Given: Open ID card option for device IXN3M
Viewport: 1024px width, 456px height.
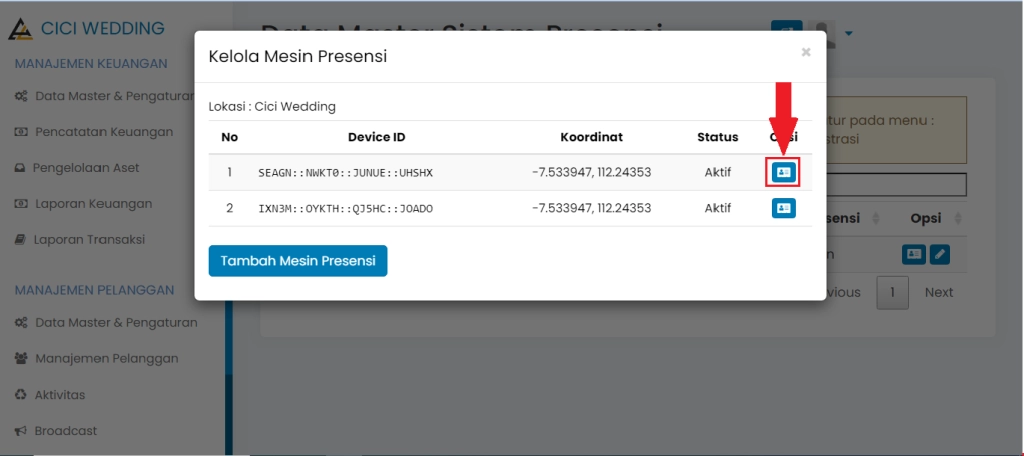Looking at the screenshot, I should 783,208.
